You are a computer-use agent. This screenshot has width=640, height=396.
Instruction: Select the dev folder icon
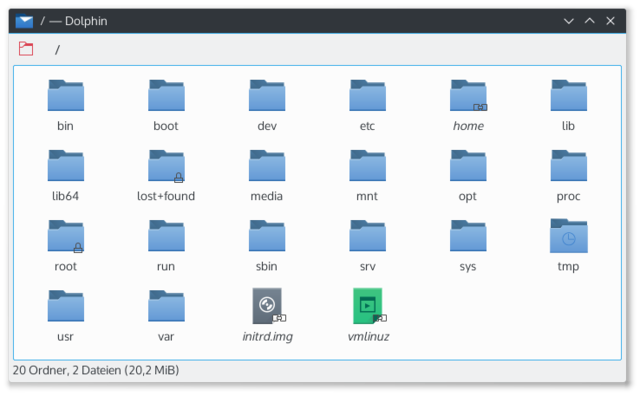coord(267,96)
